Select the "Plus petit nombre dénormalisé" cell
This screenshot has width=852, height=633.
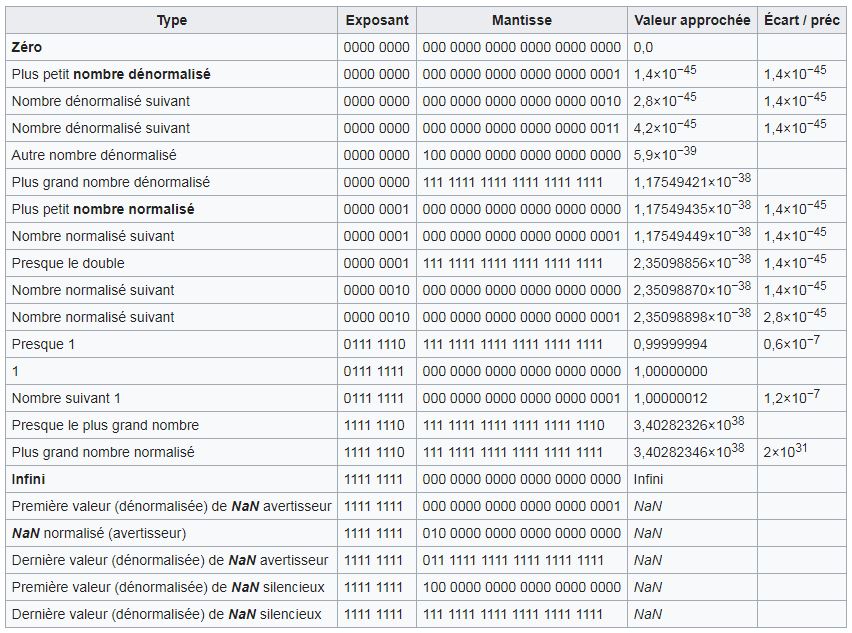[111, 74]
